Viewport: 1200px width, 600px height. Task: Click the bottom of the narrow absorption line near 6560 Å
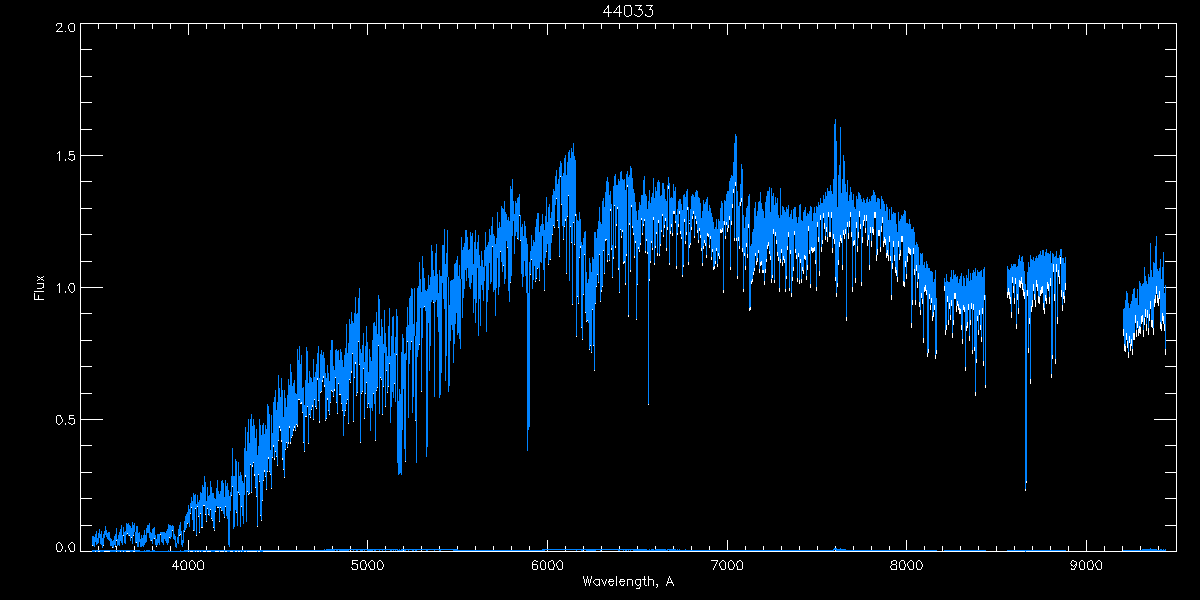[x=648, y=403]
